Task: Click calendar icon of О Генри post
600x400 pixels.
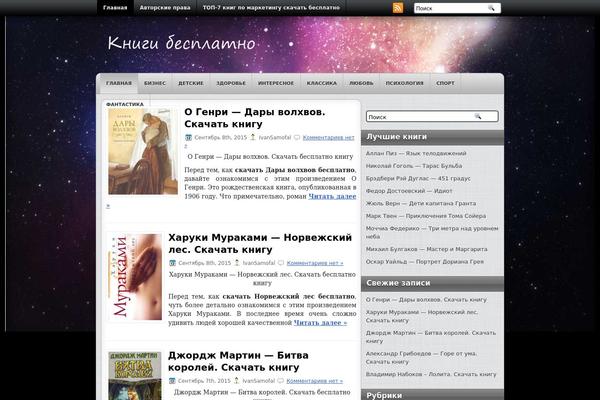Action: click(x=188, y=137)
